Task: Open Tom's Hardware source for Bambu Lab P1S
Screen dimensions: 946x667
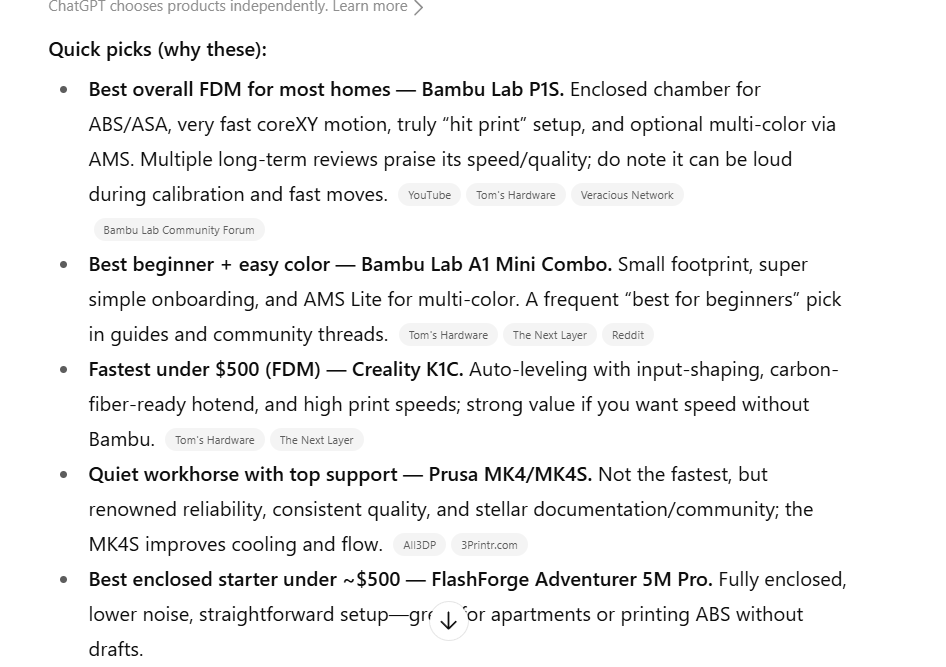Action: point(515,195)
